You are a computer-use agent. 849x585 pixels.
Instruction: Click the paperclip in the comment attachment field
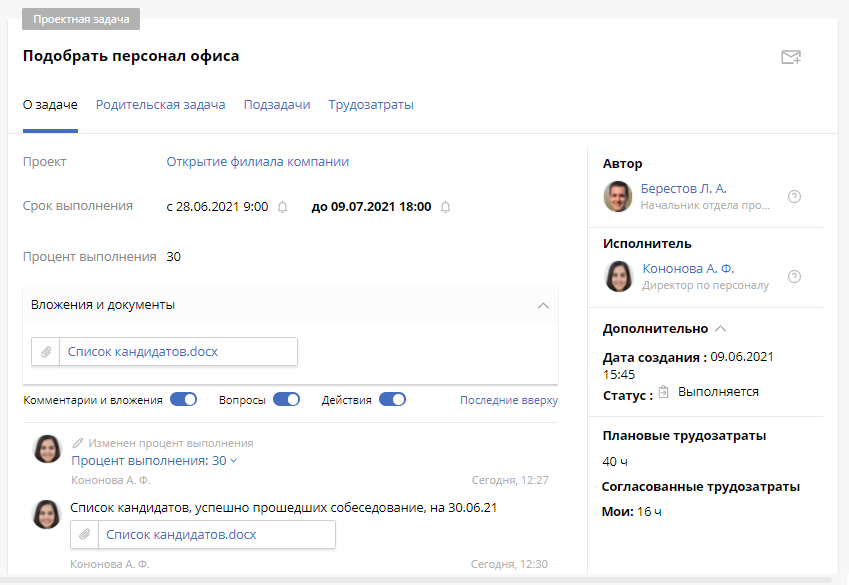tap(85, 535)
